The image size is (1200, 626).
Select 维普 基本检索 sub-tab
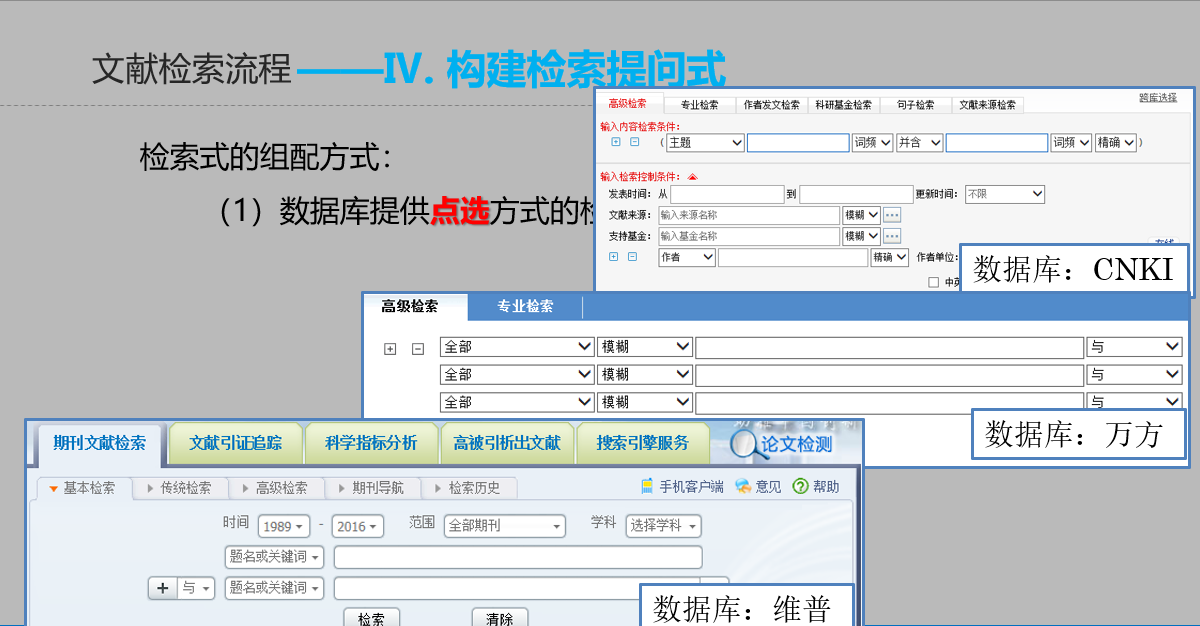point(83,488)
